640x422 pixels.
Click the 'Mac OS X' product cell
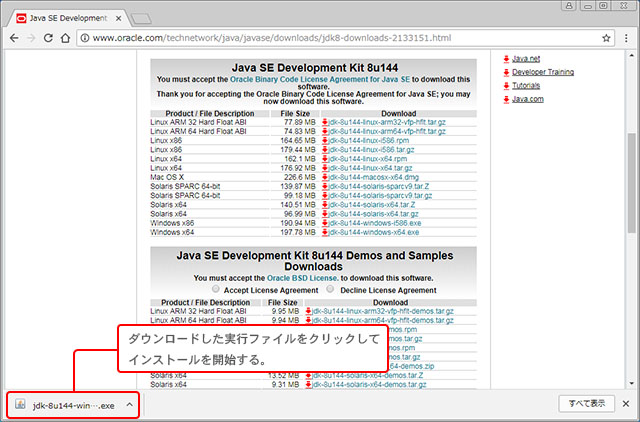pos(210,177)
